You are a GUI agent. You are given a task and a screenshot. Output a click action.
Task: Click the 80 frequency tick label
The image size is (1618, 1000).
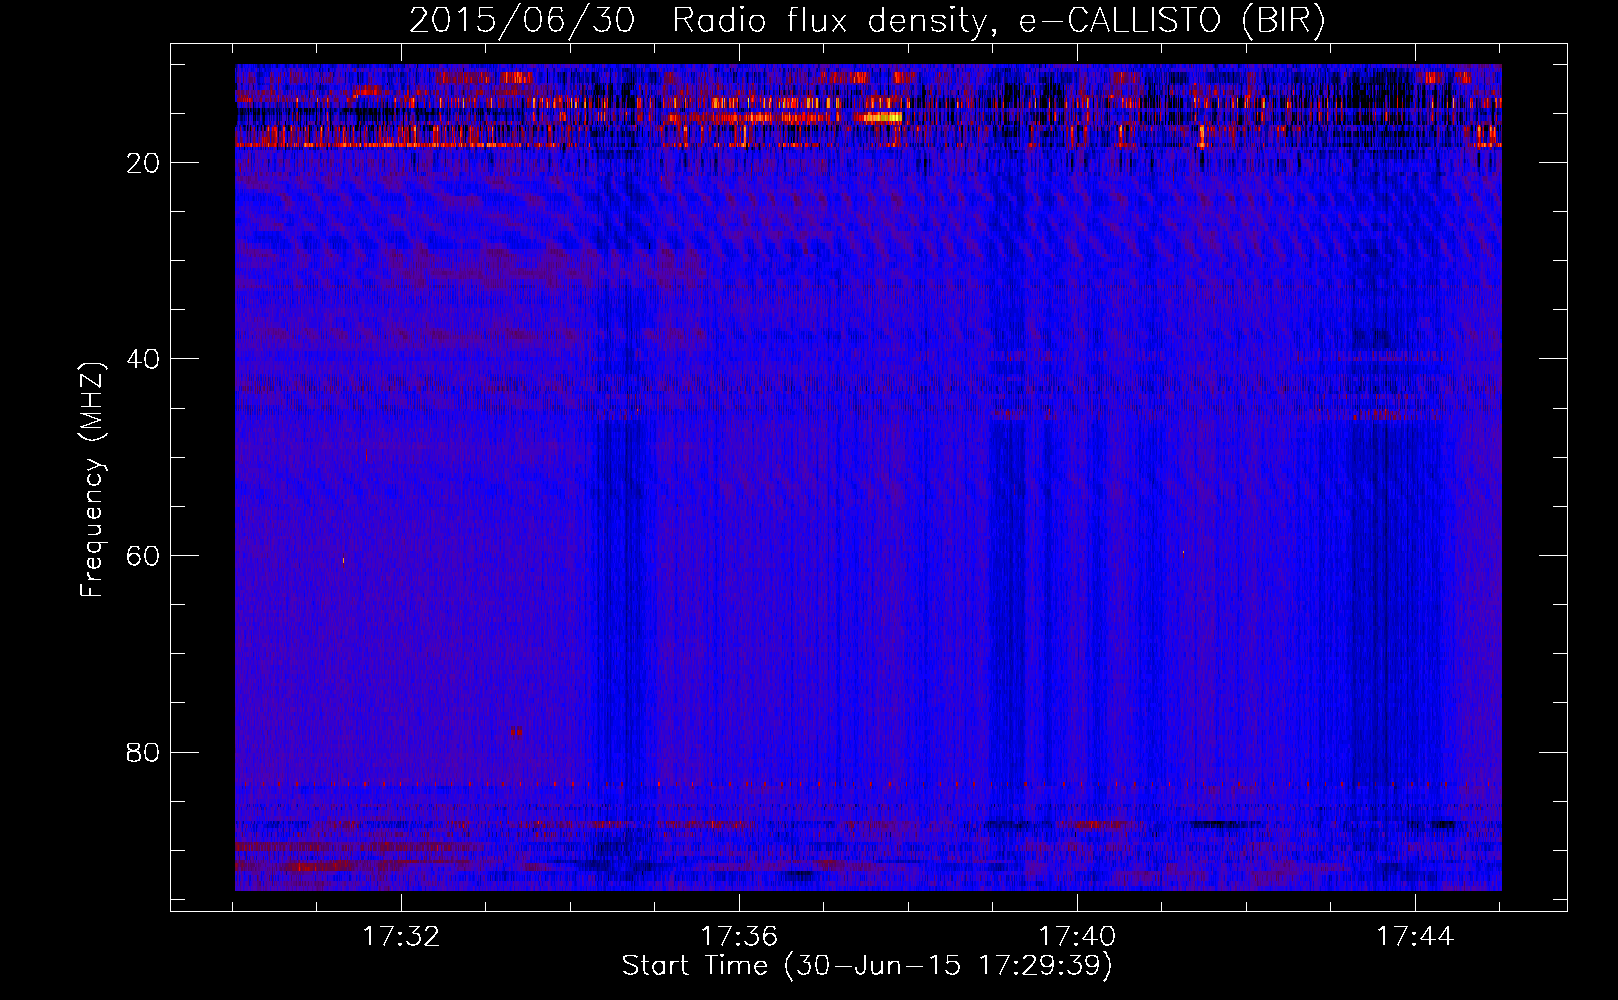pos(143,752)
